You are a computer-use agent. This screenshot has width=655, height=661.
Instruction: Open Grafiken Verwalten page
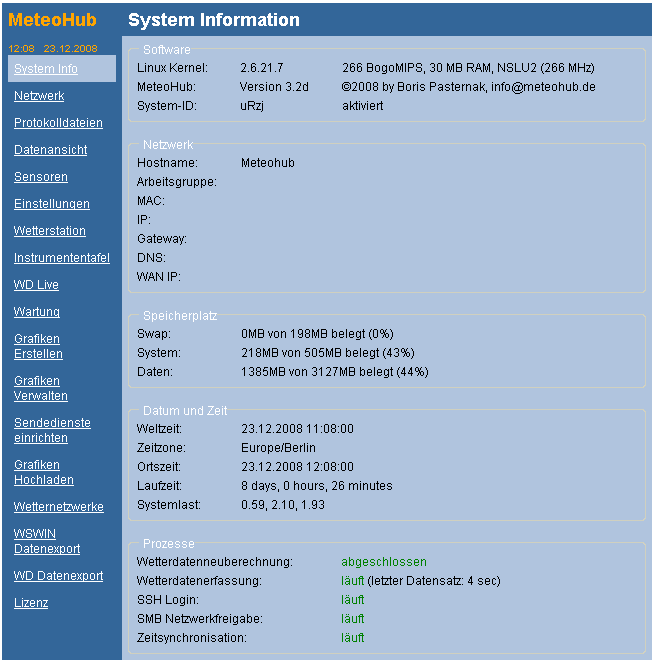(41, 388)
